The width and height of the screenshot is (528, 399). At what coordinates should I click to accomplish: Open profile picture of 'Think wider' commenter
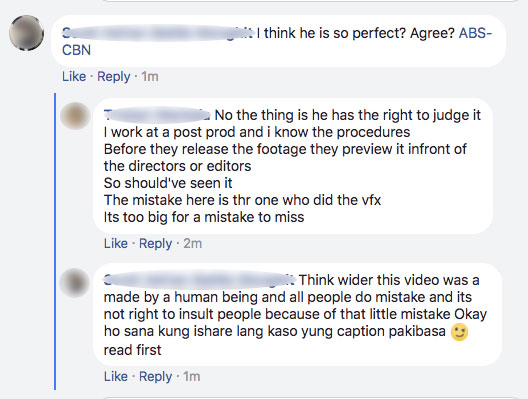pyautogui.click(x=75, y=283)
